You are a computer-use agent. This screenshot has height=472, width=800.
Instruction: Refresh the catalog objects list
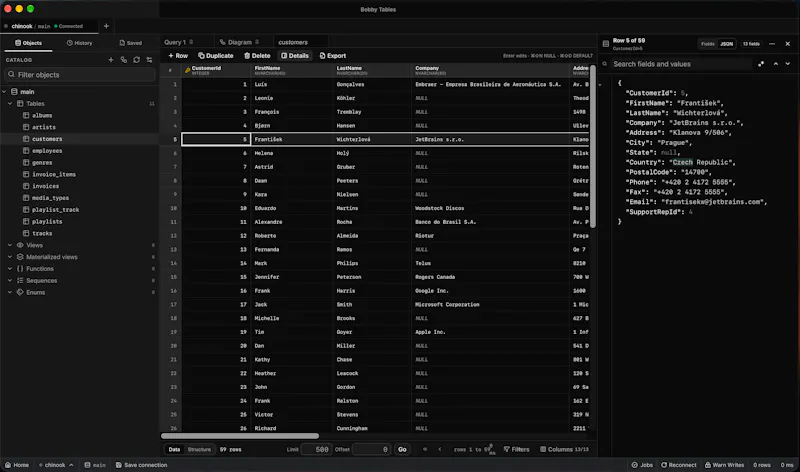click(136, 60)
